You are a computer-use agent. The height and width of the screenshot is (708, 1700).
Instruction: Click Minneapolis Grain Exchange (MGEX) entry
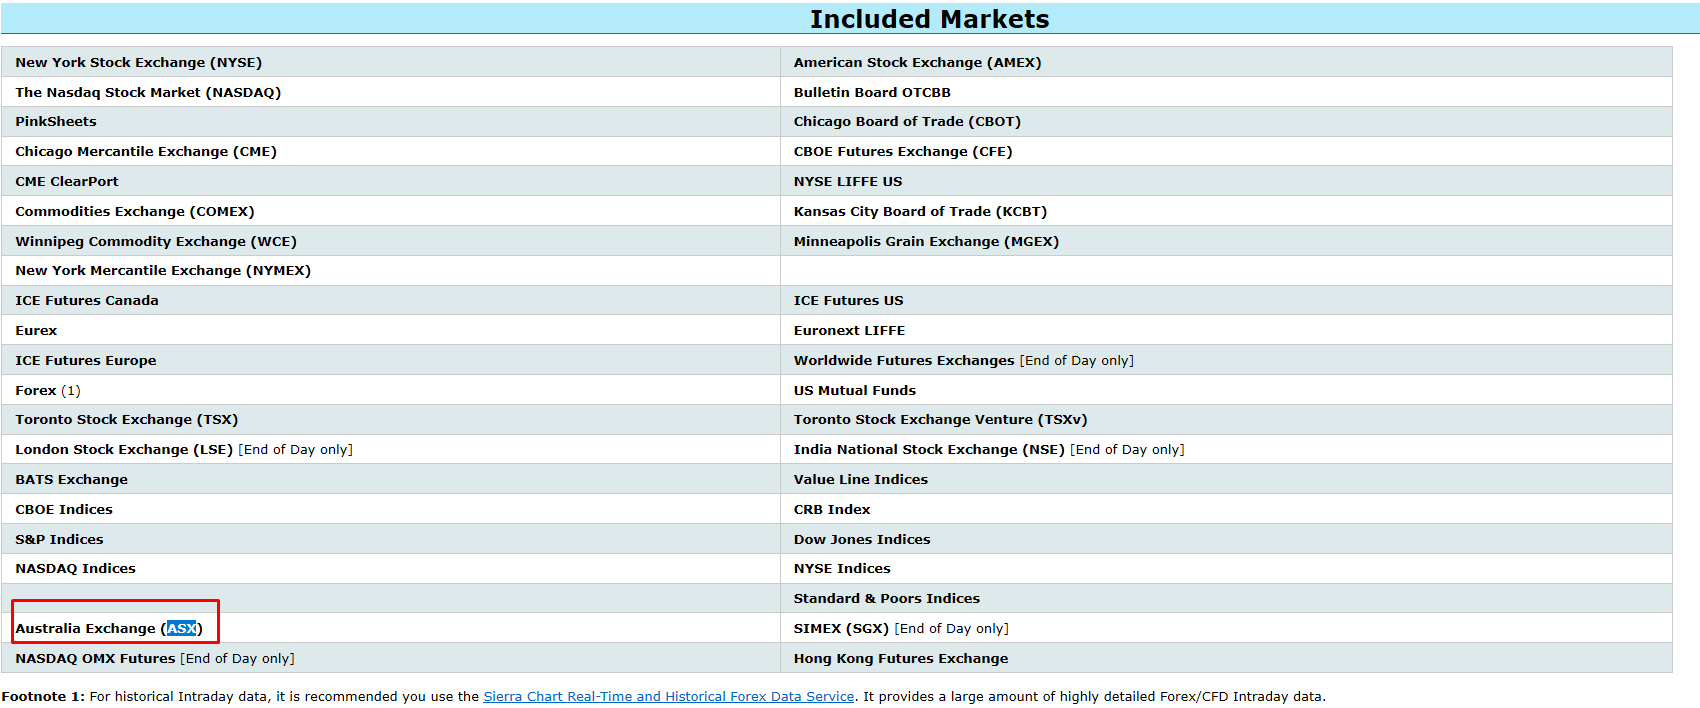tap(926, 242)
